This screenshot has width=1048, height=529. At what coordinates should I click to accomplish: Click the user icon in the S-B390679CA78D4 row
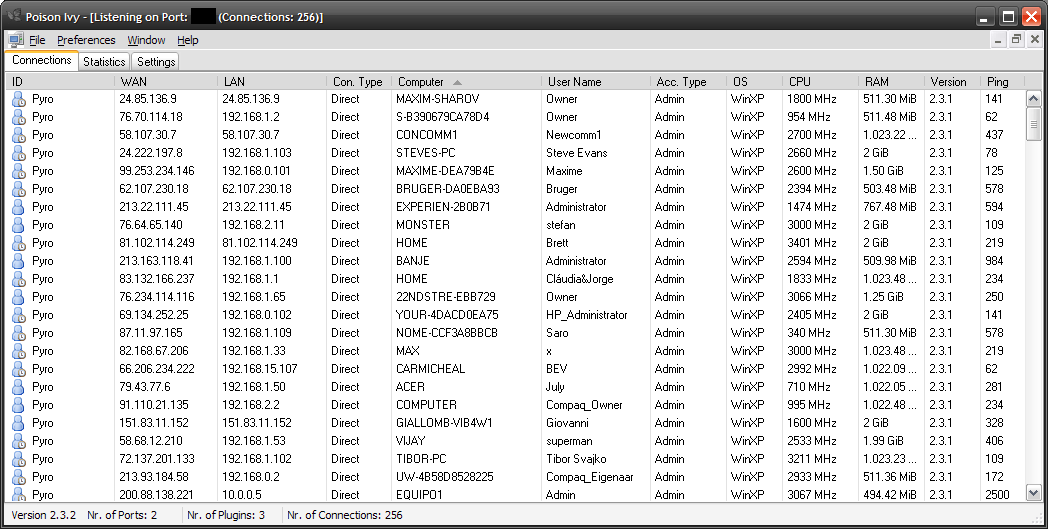tap(19, 117)
